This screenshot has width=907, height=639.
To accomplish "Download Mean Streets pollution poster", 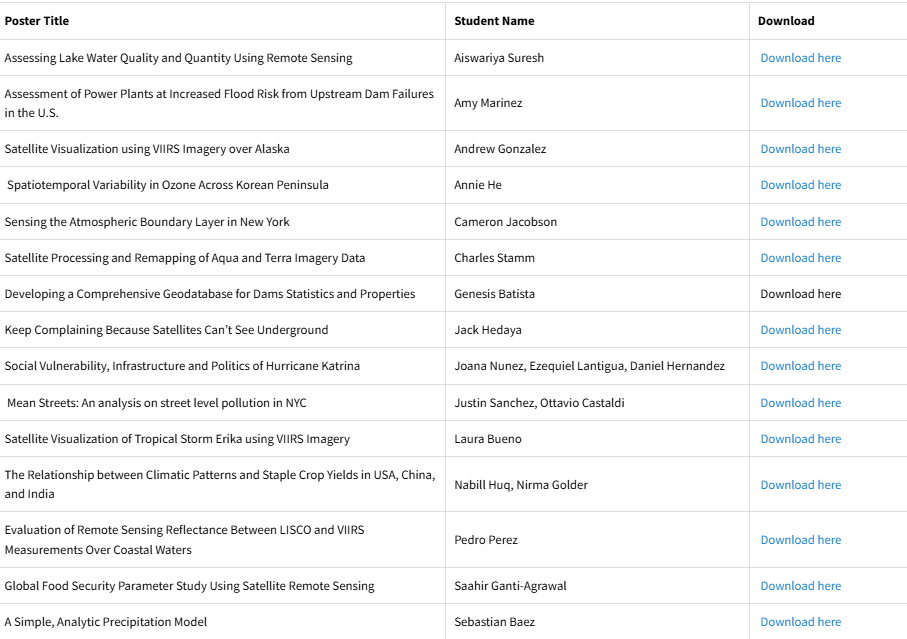I will pyautogui.click(x=800, y=403).
